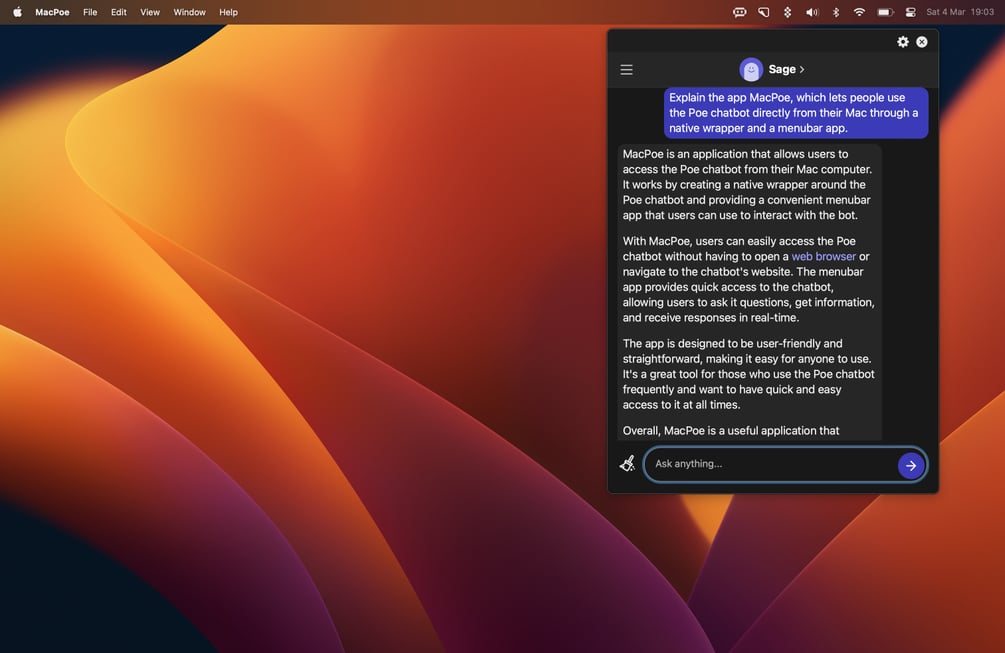Send message with the arrow button
1005x653 pixels.
[911, 465]
